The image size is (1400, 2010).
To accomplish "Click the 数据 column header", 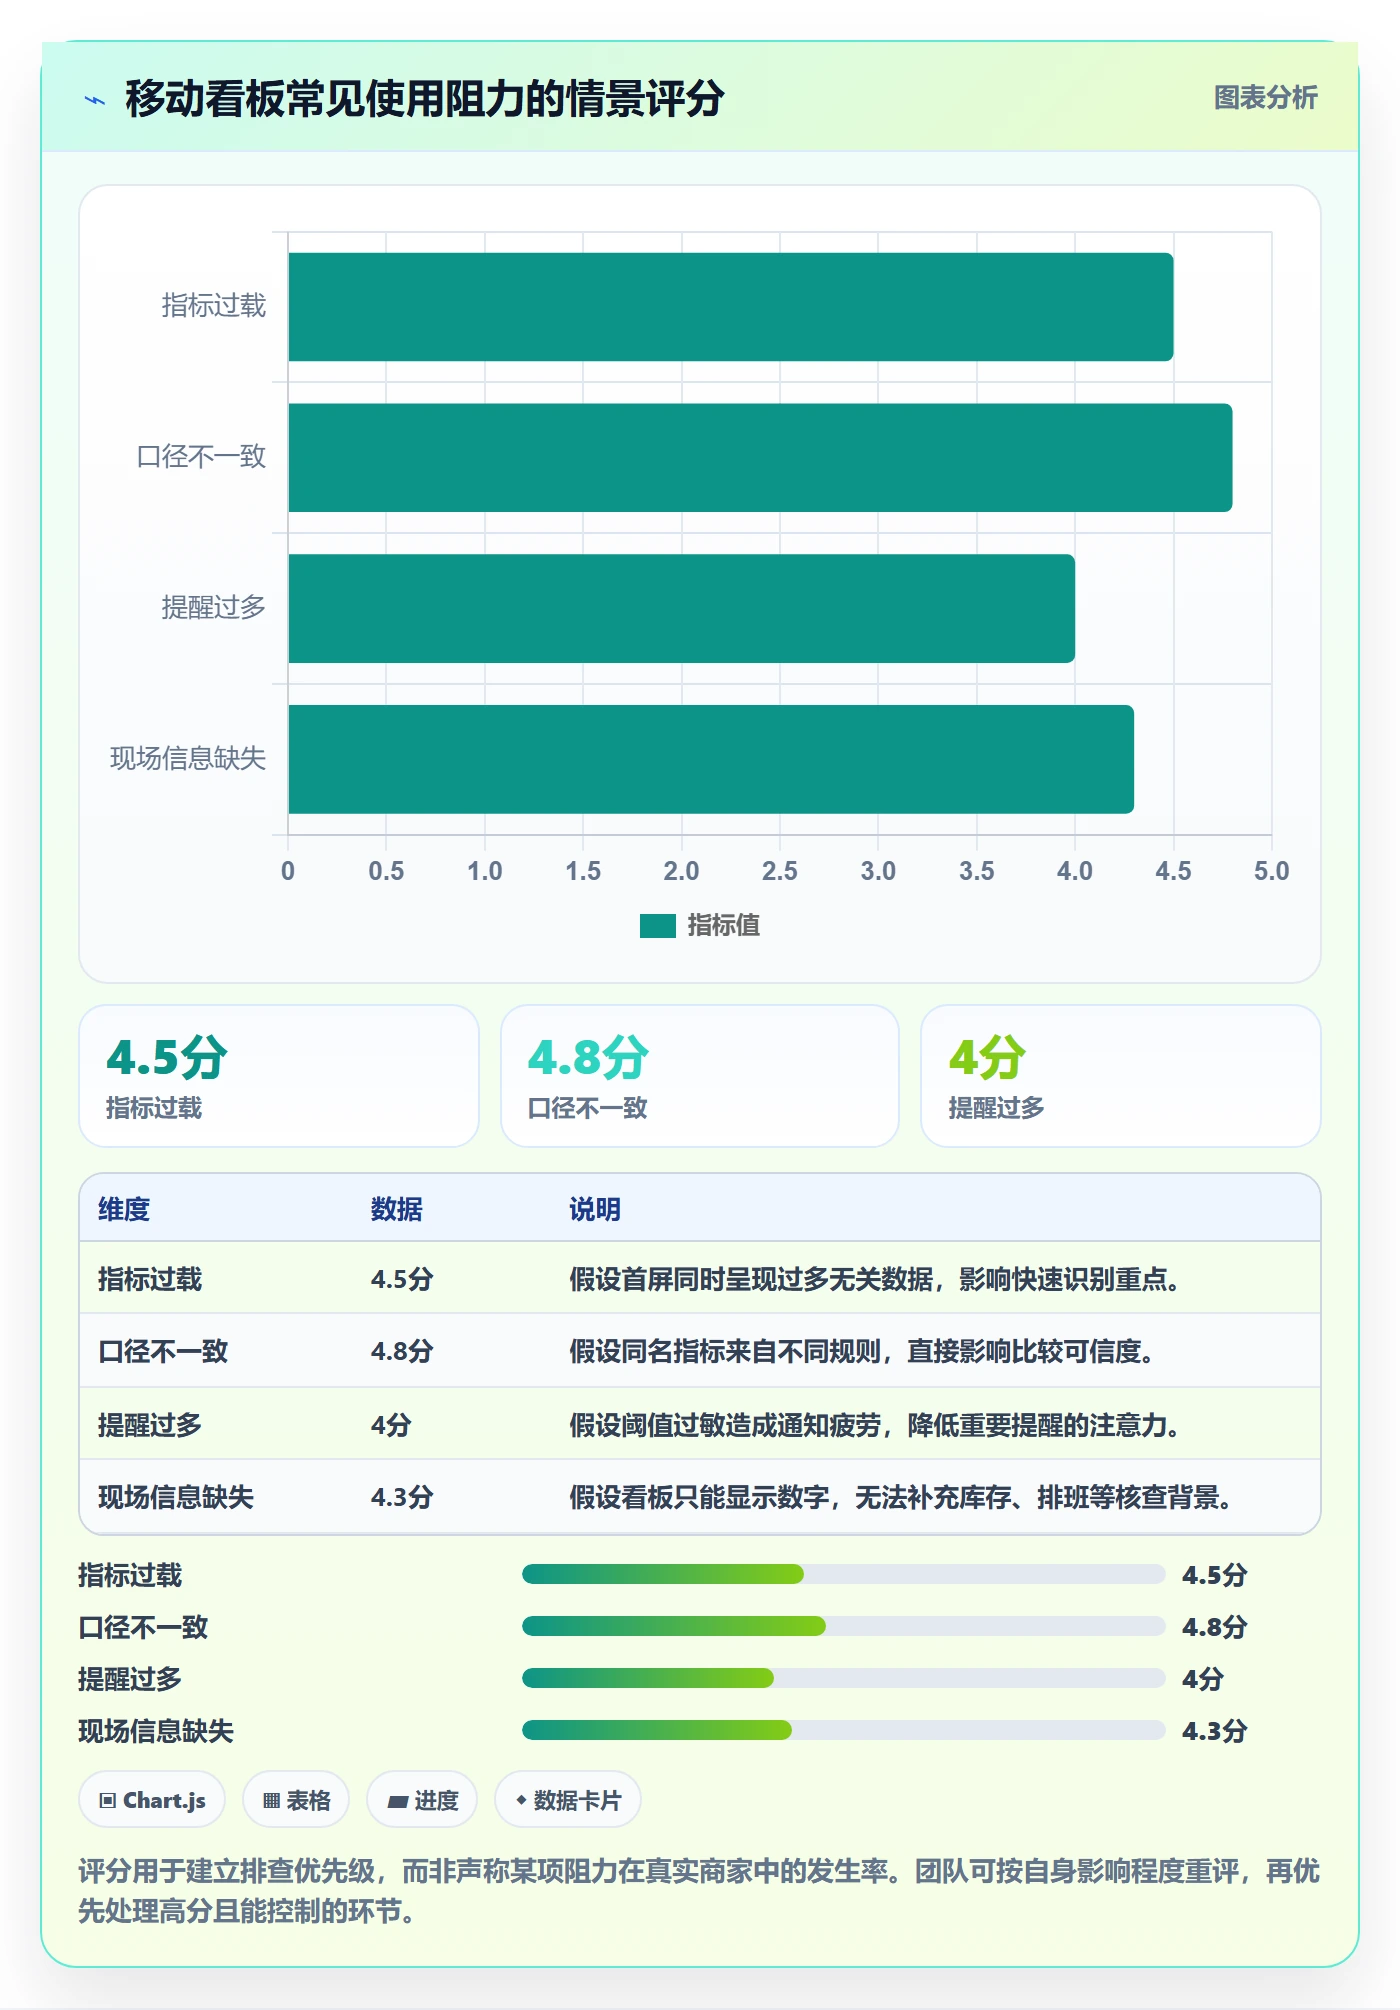I will pos(397,1210).
